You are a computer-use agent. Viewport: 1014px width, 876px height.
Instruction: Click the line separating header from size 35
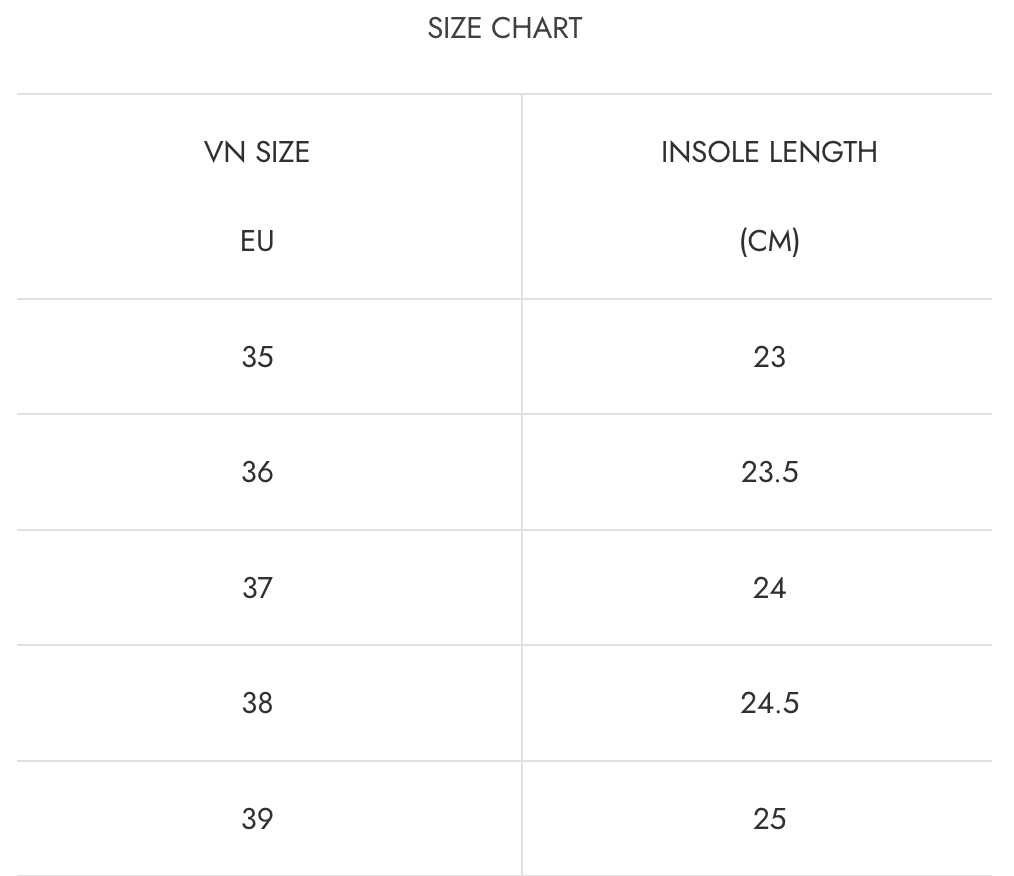pyautogui.click(x=504, y=299)
